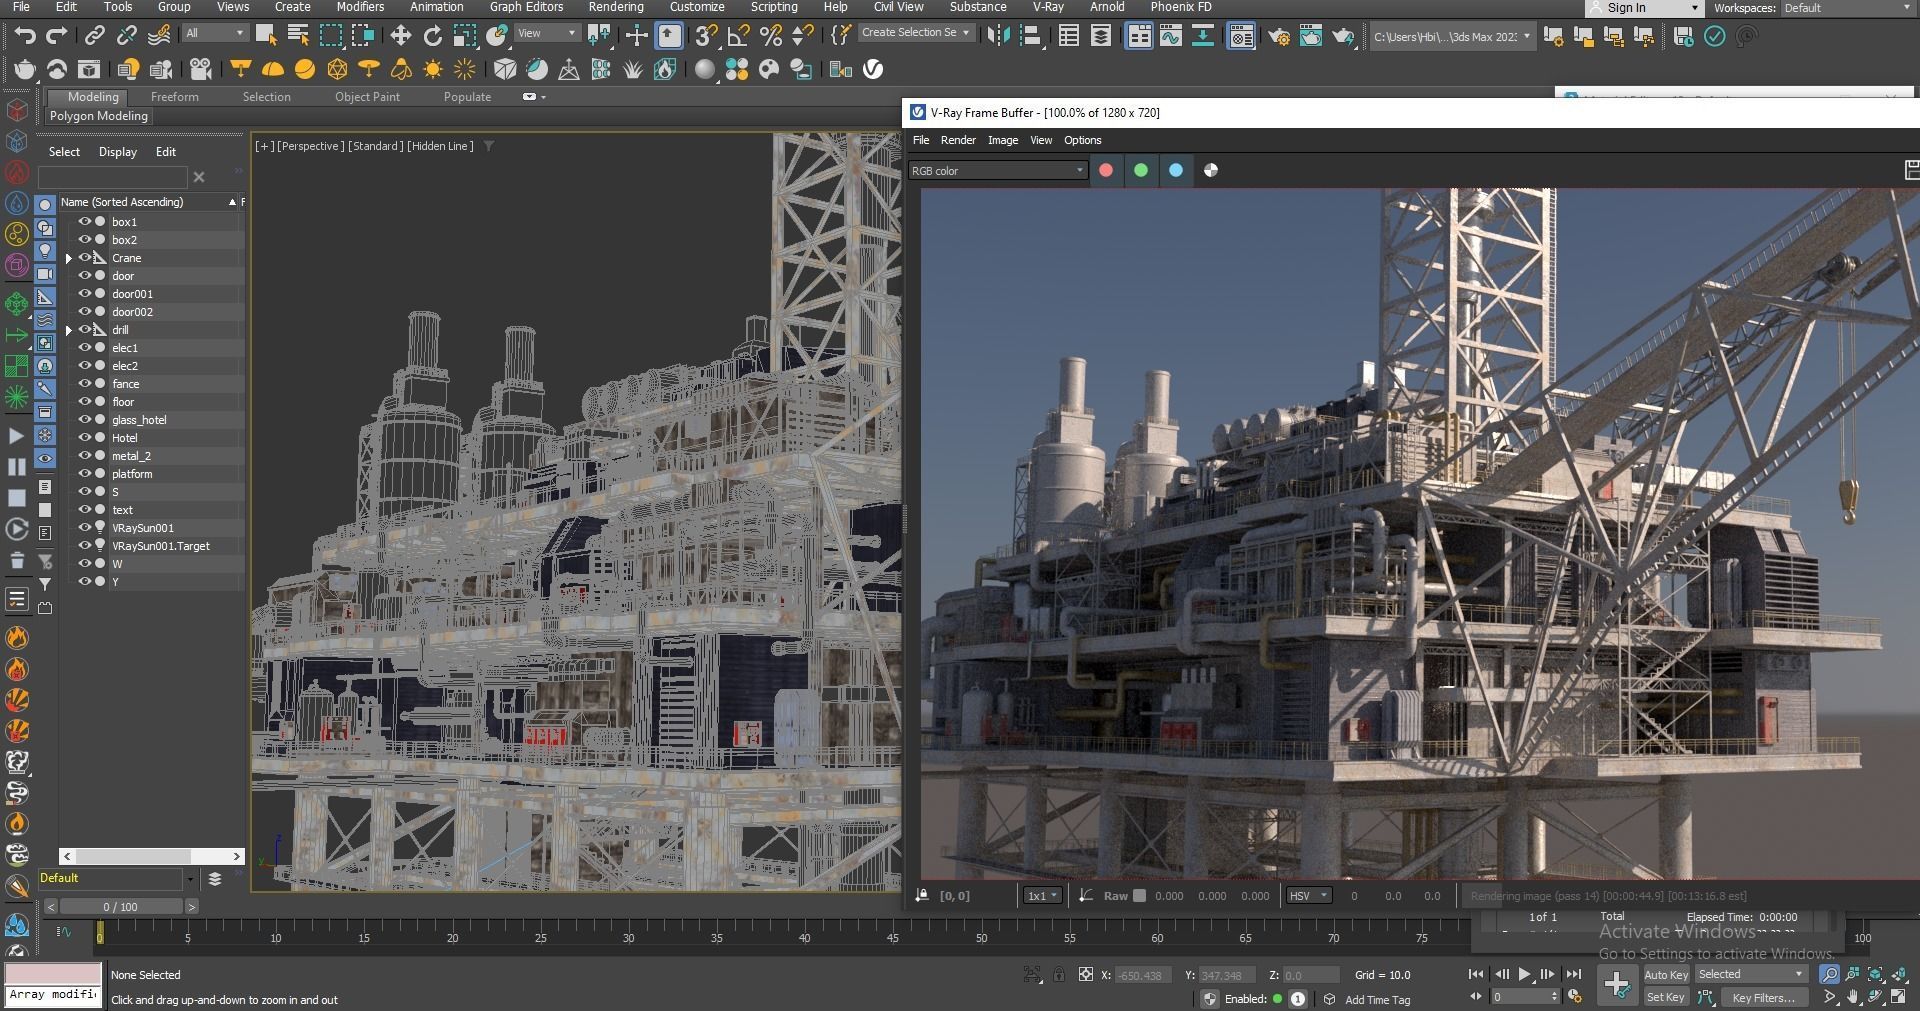Screen dimensions: 1920x1011
Task: Open Create Selection Set dropdown
Action: pyautogui.click(x=916, y=33)
